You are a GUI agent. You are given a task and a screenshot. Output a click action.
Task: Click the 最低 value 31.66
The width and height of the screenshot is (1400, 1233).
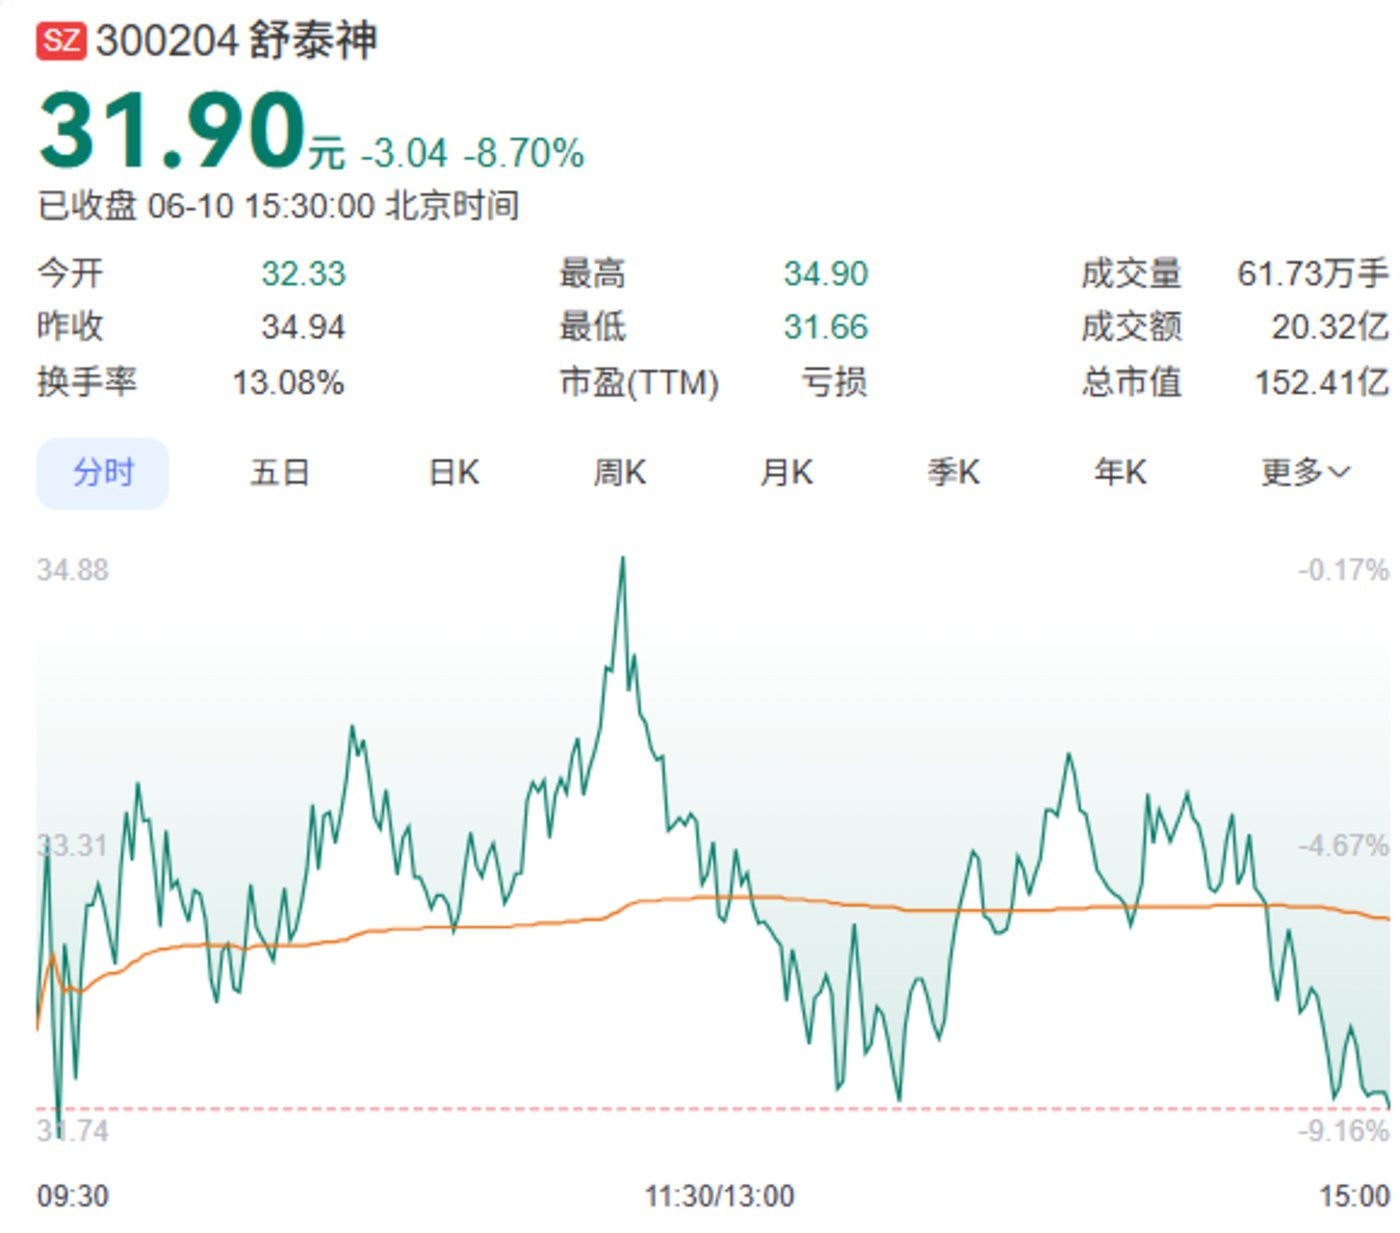coord(825,327)
